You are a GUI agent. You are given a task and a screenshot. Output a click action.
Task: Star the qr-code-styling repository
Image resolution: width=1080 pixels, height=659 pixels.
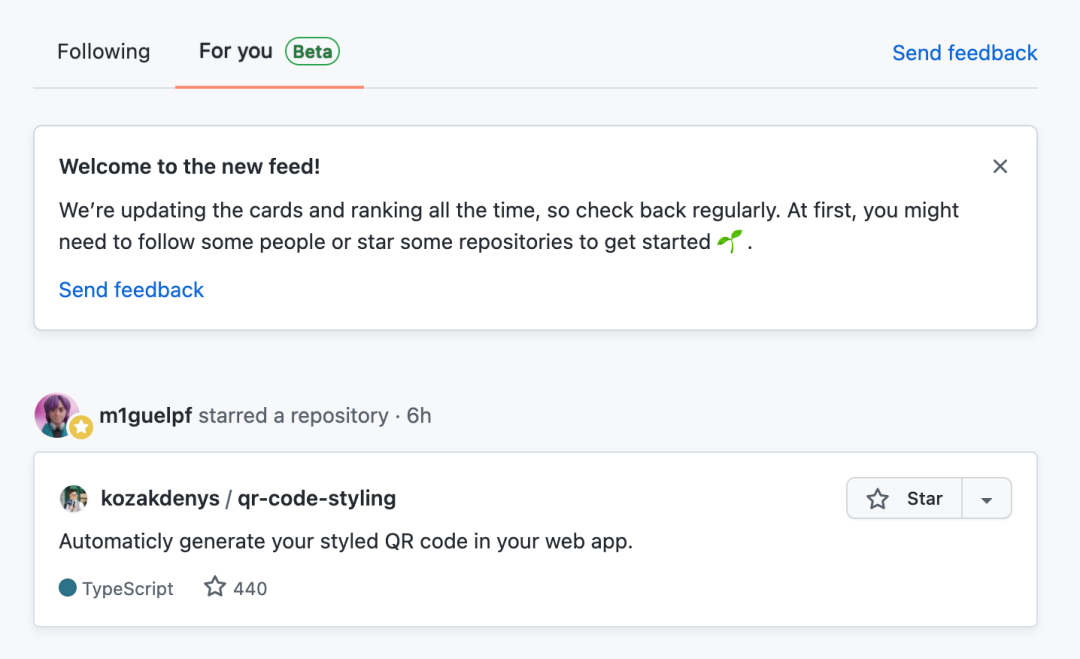click(905, 499)
